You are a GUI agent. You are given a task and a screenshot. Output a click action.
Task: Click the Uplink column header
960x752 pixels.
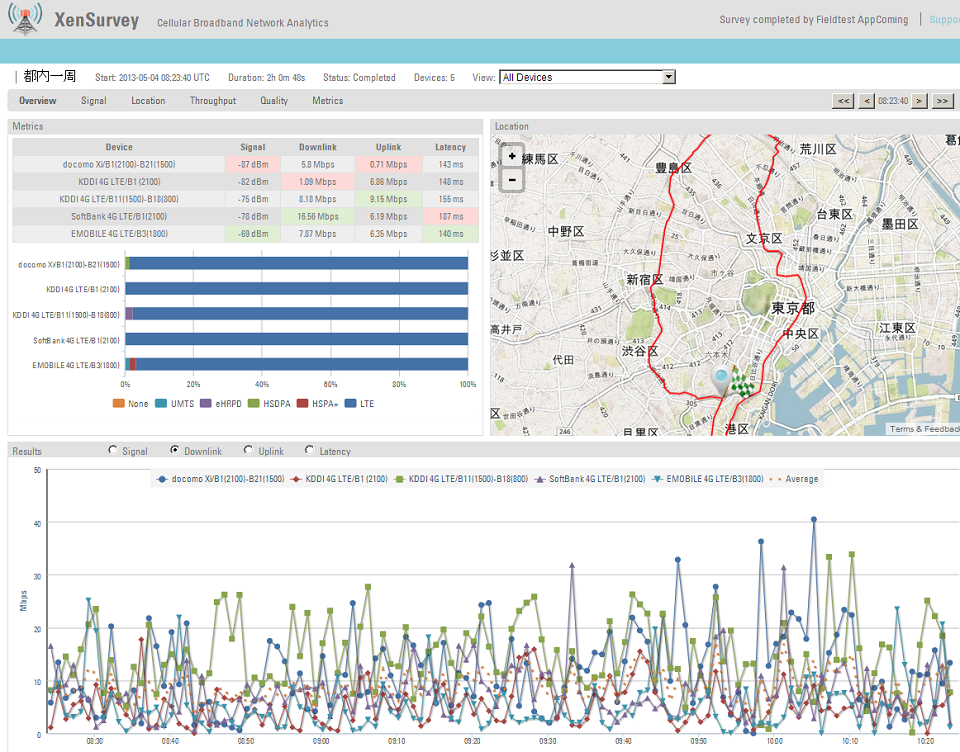[389, 147]
